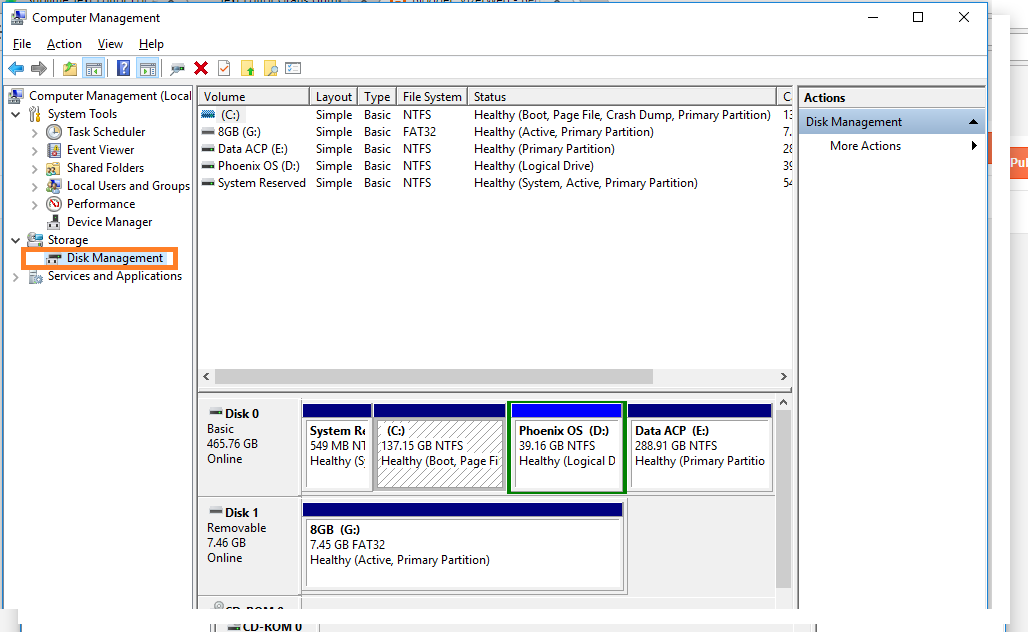Select the 8GB (G:) volume row
Image resolution: width=1028 pixels, height=632 pixels.
(495, 132)
